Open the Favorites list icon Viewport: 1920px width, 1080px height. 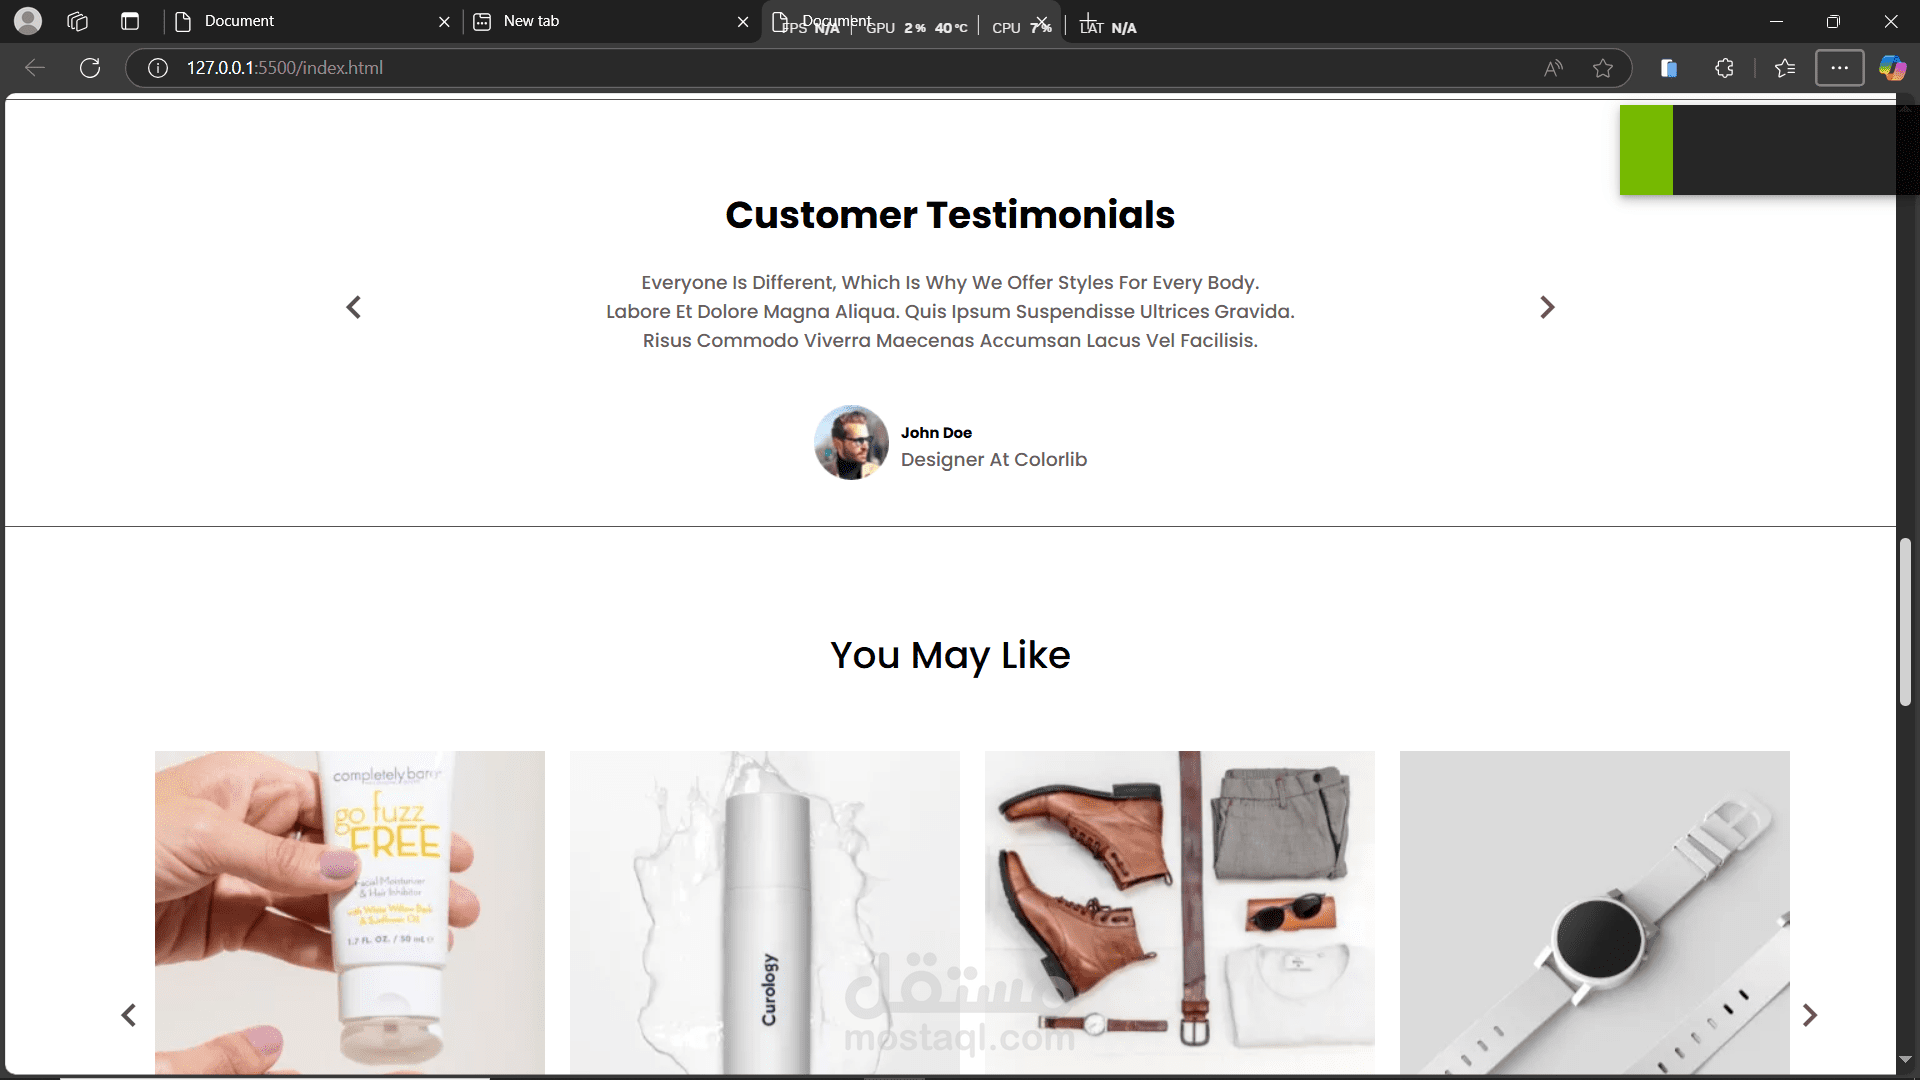[x=1785, y=68]
